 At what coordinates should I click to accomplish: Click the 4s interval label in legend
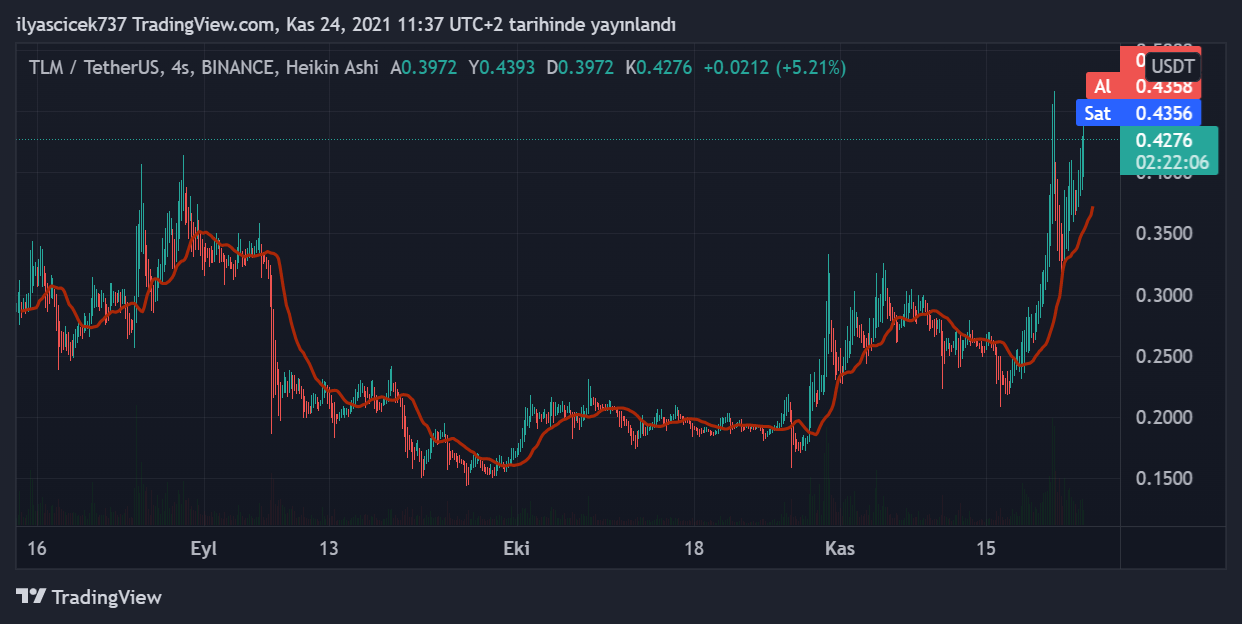182,68
